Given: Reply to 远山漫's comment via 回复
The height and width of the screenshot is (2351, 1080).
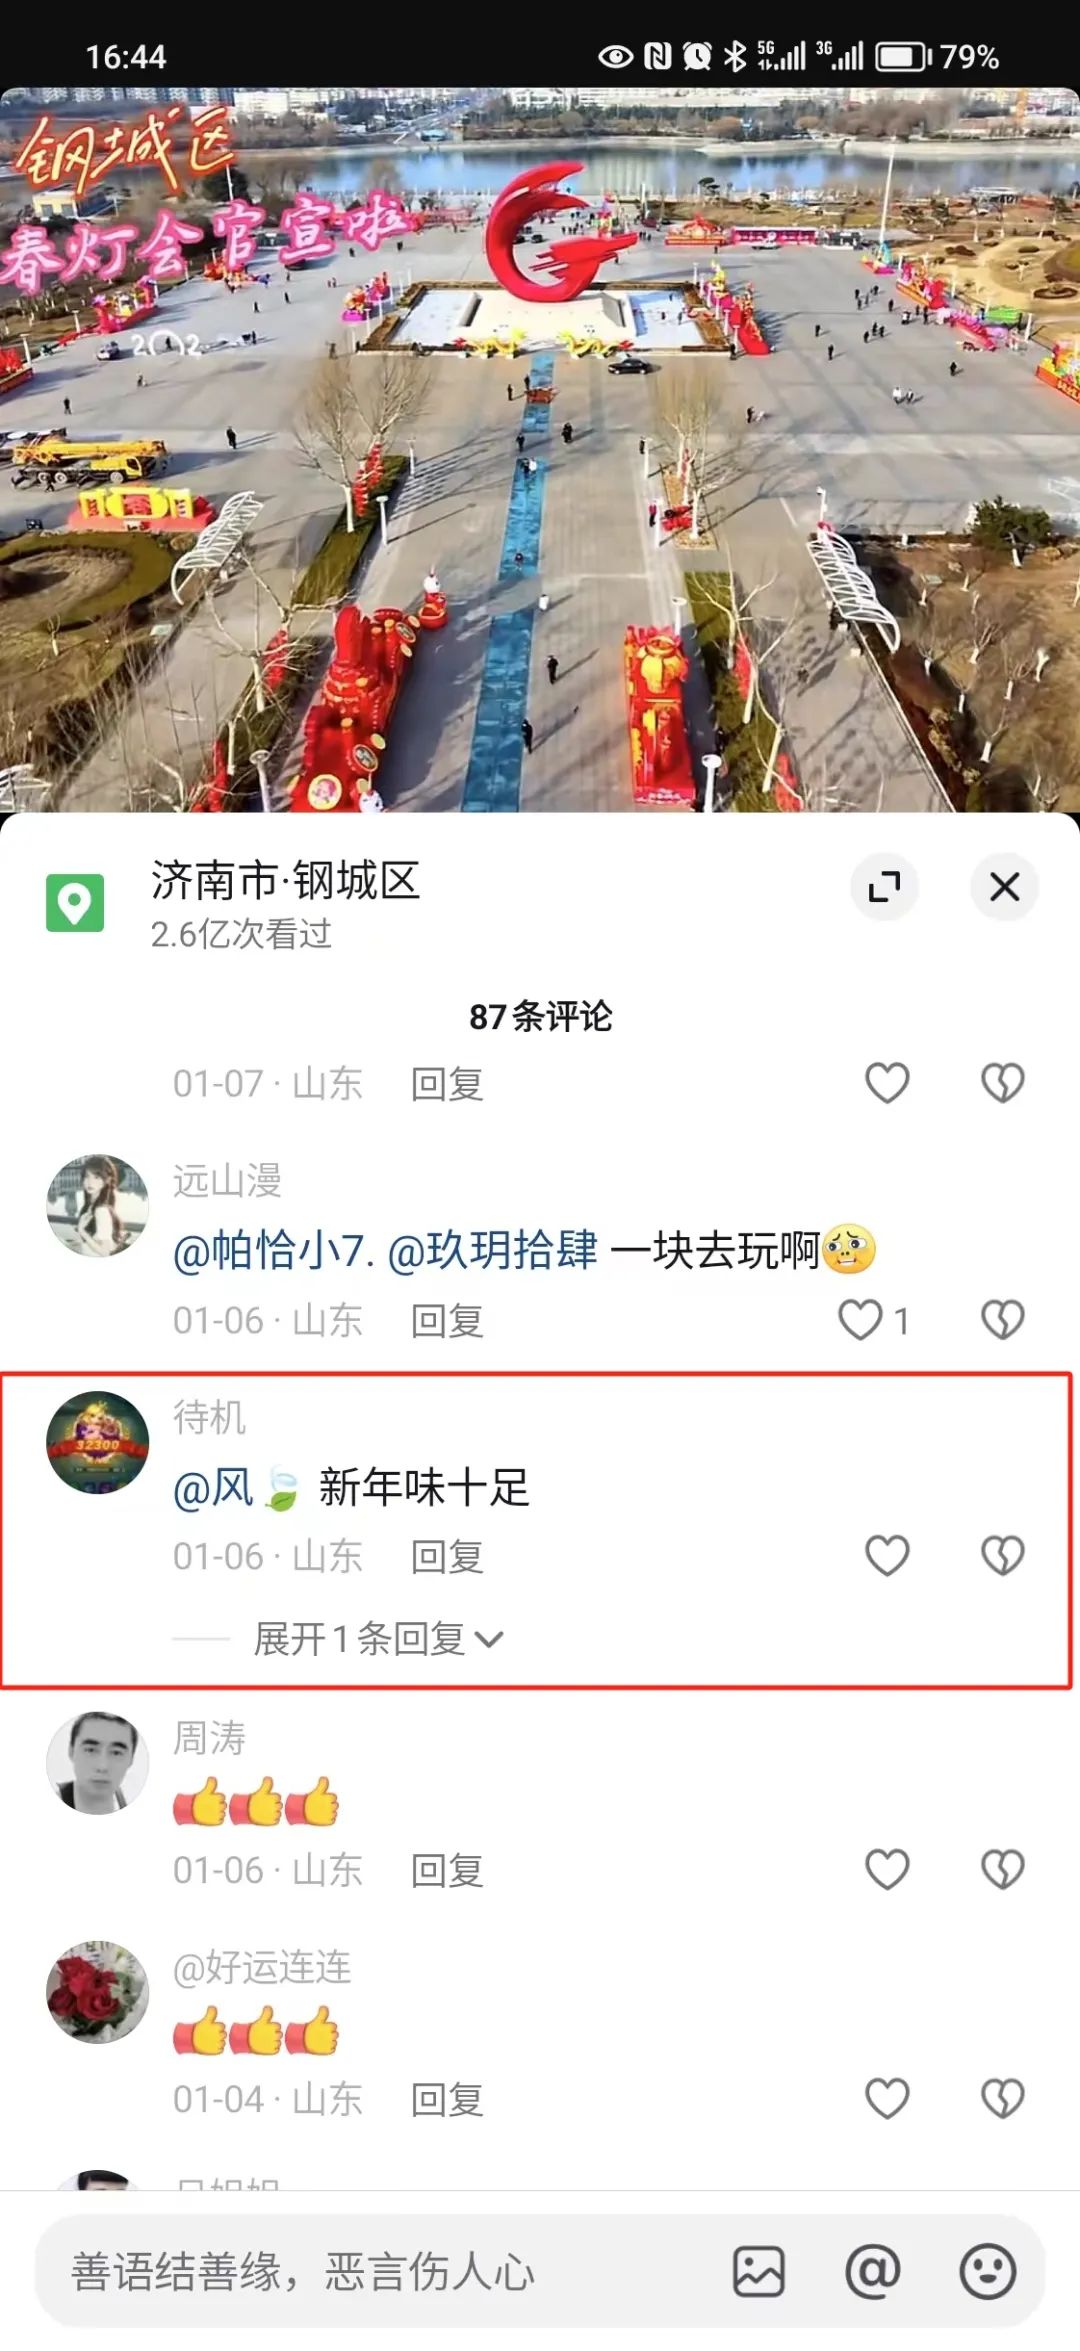Looking at the screenshot, I should click(x=447, y=1320).
